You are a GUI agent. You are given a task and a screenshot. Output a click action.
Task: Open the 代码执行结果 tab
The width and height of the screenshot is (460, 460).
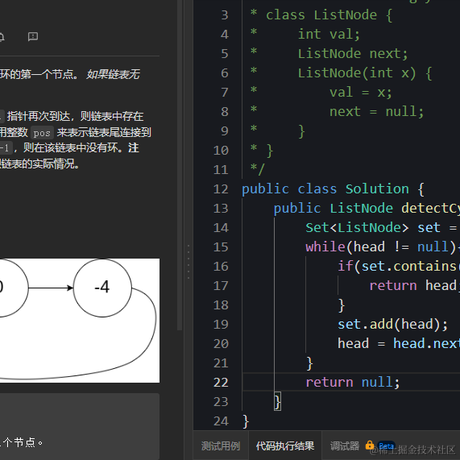click(x=285, y=446)
